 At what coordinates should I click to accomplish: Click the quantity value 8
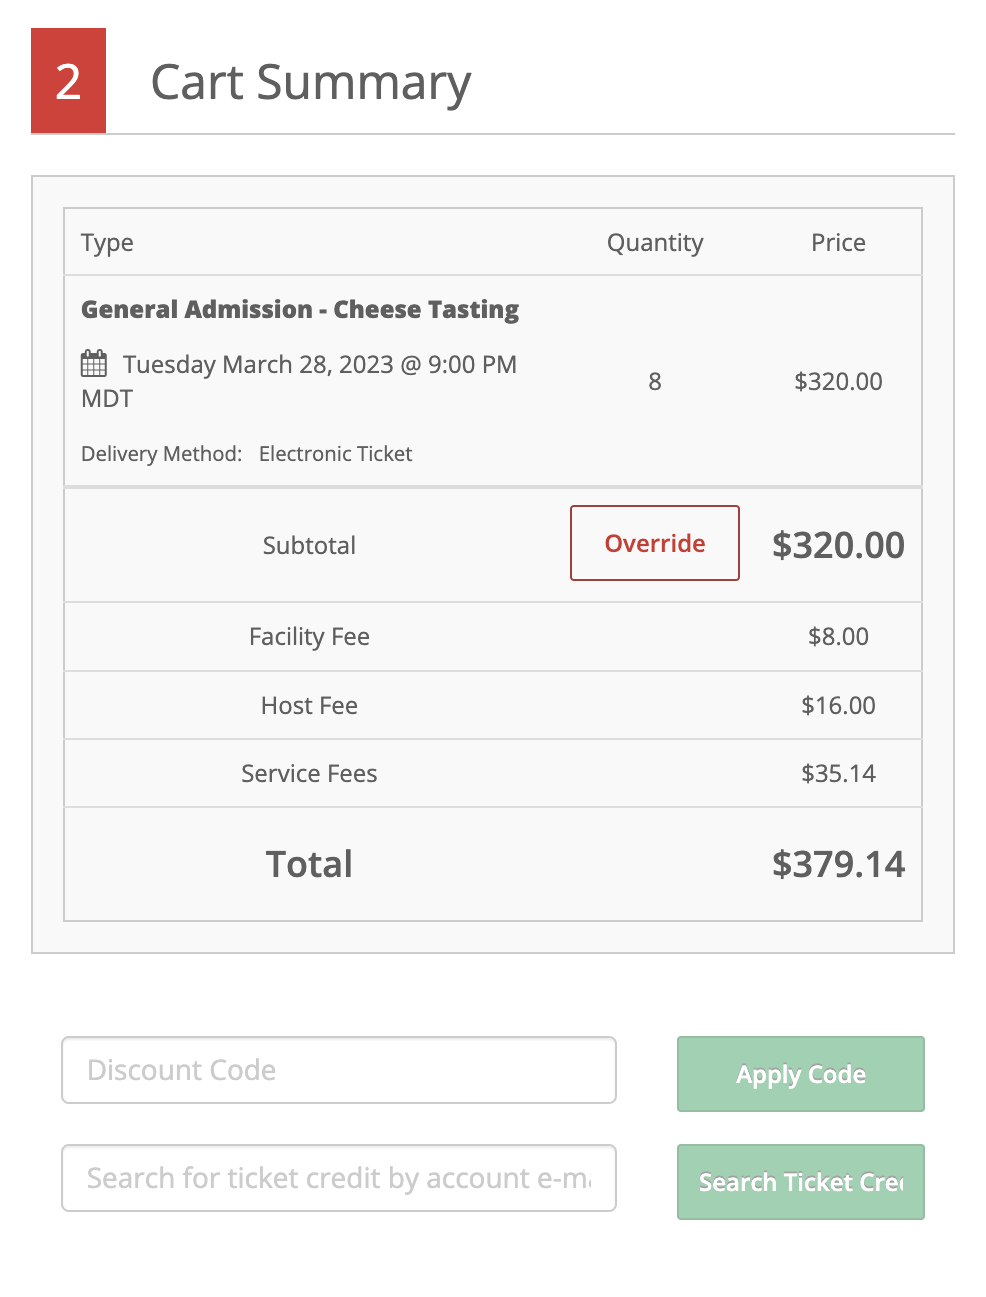coord(655,381)
